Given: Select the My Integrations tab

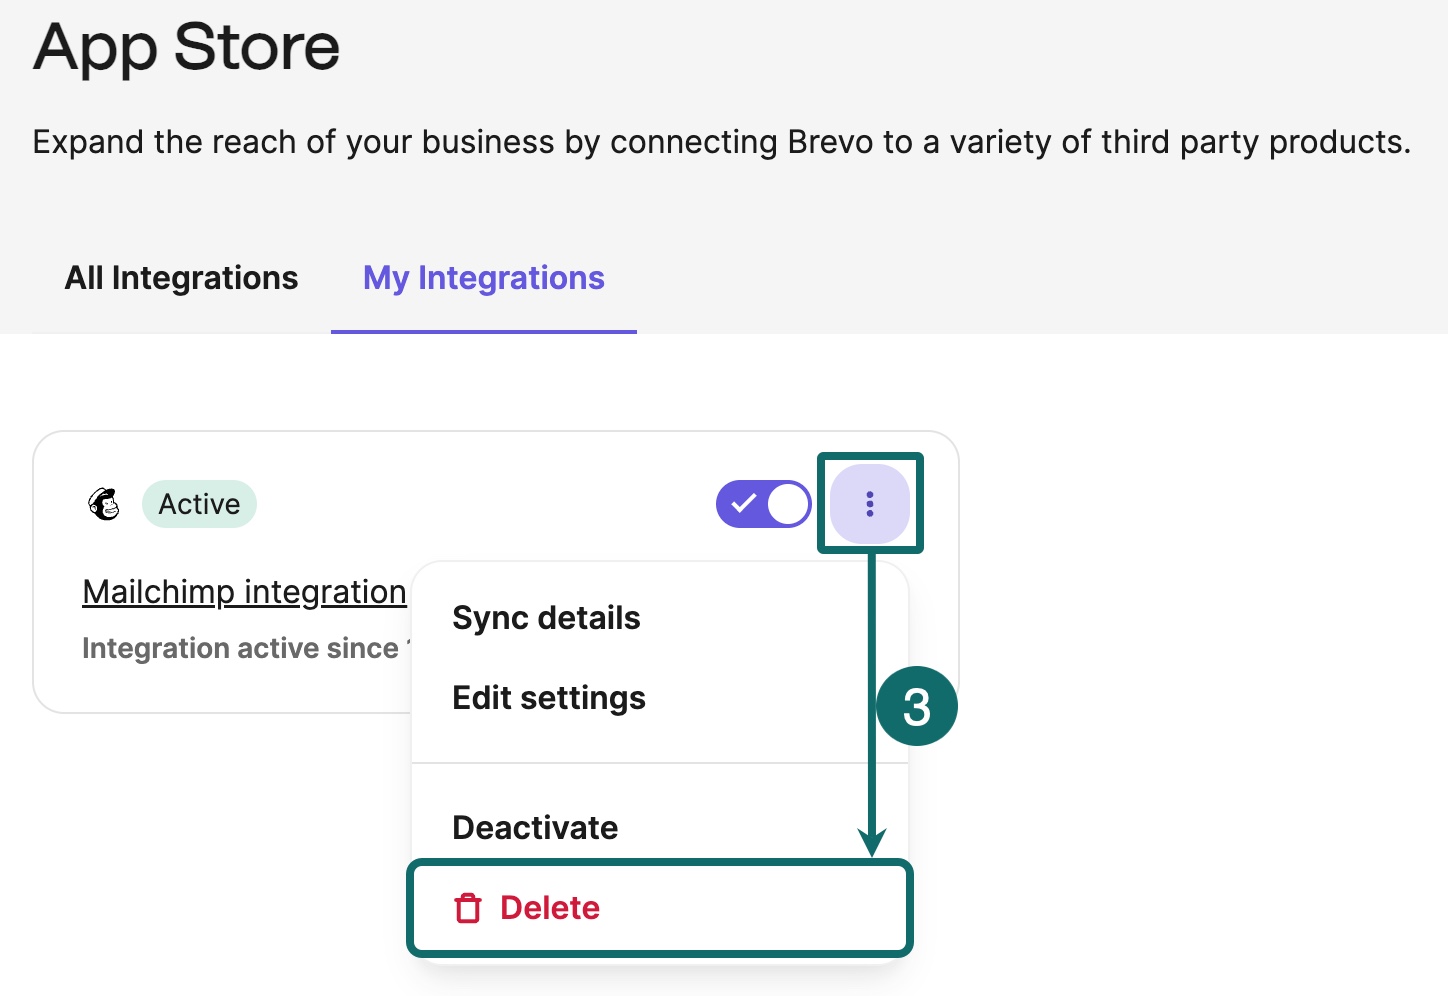Looking at the screenshot, I should click(483, 277).
